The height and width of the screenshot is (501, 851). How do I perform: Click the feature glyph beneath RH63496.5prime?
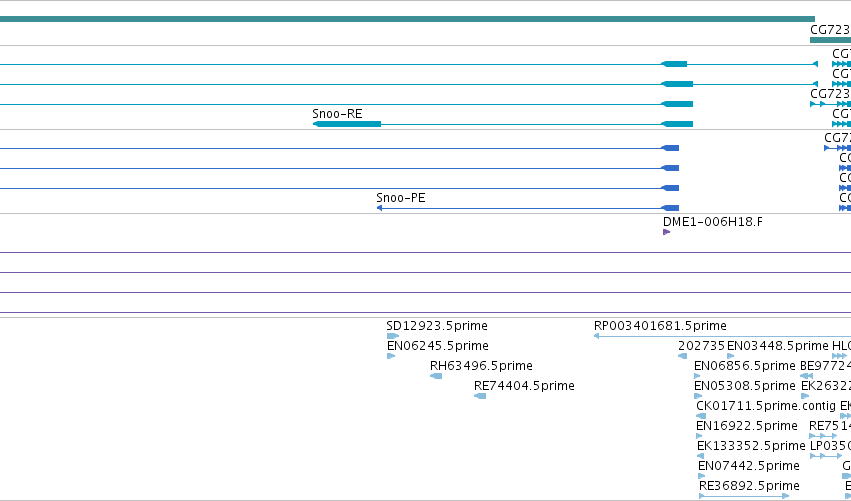(436, 376)
